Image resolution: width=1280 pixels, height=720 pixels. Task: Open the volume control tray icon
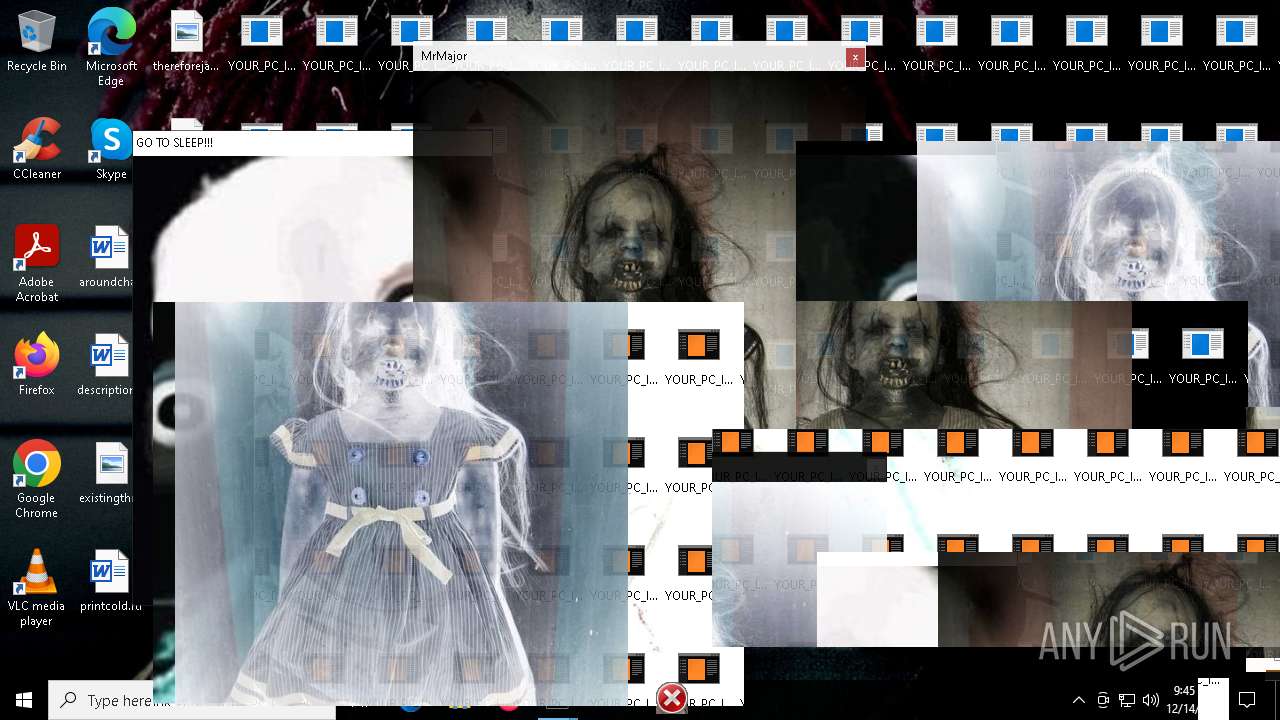[1151, 700]
